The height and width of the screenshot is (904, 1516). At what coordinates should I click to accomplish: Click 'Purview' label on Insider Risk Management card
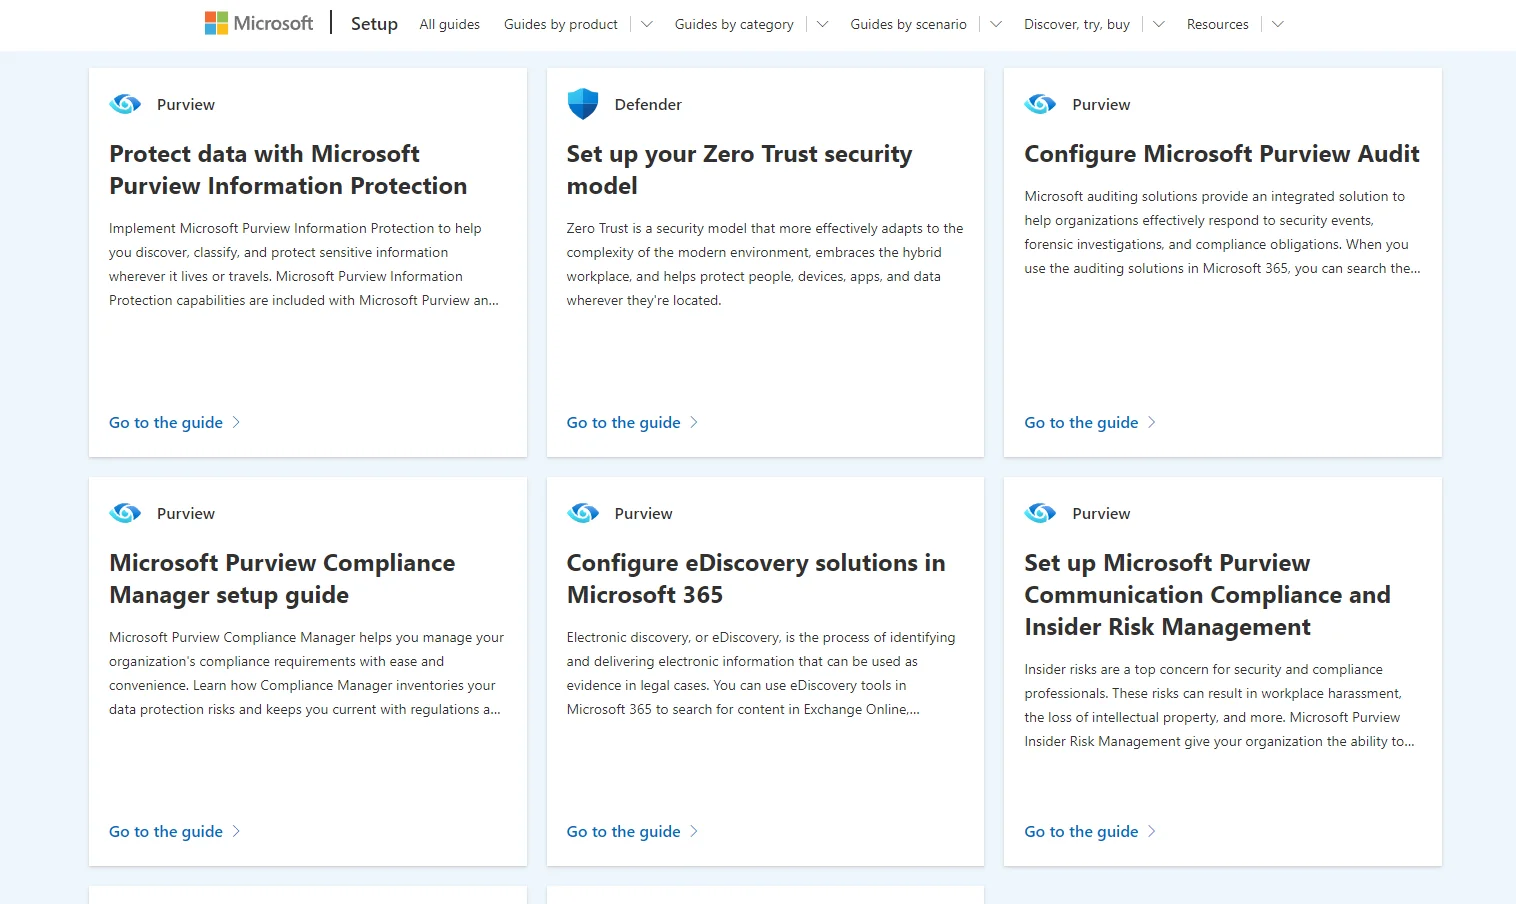tap(1101, 513)
